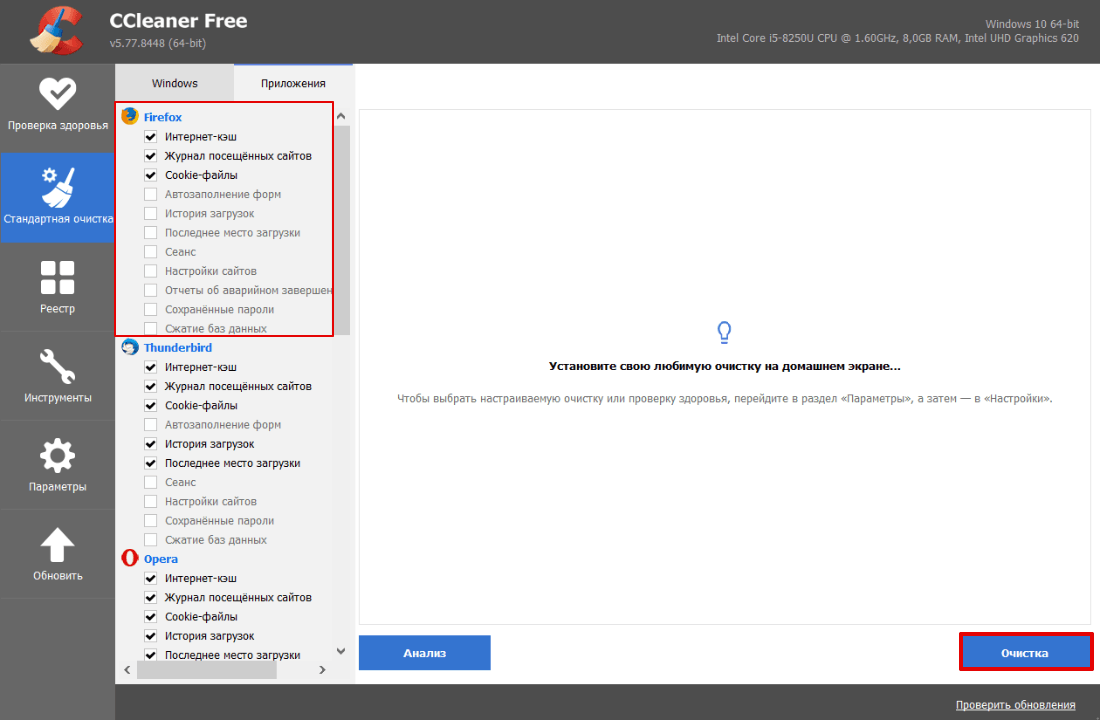Open Options (Параметры) gear icon
1100x720 pixels.
pyautogui.click(x=58, y=456)
